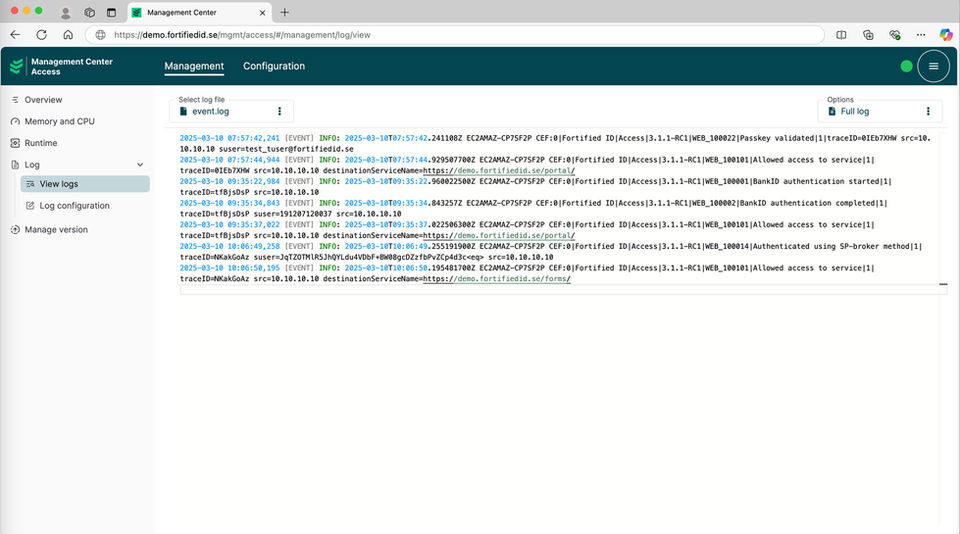The width and height of the screenshot is (960, 534).
Task: Click the Passkey validated log entry text
Action: click(x=777, y=138)
